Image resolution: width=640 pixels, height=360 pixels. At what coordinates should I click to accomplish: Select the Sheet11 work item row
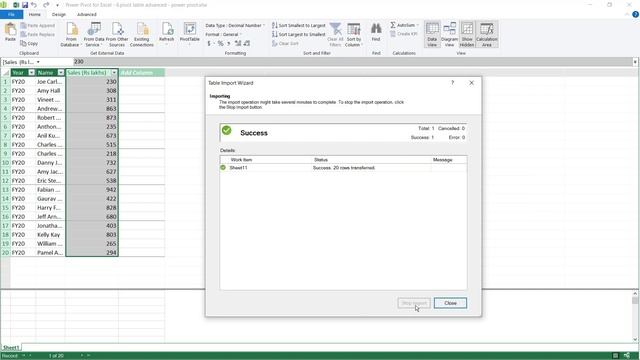pyautogui.click(x=343, y=167)
